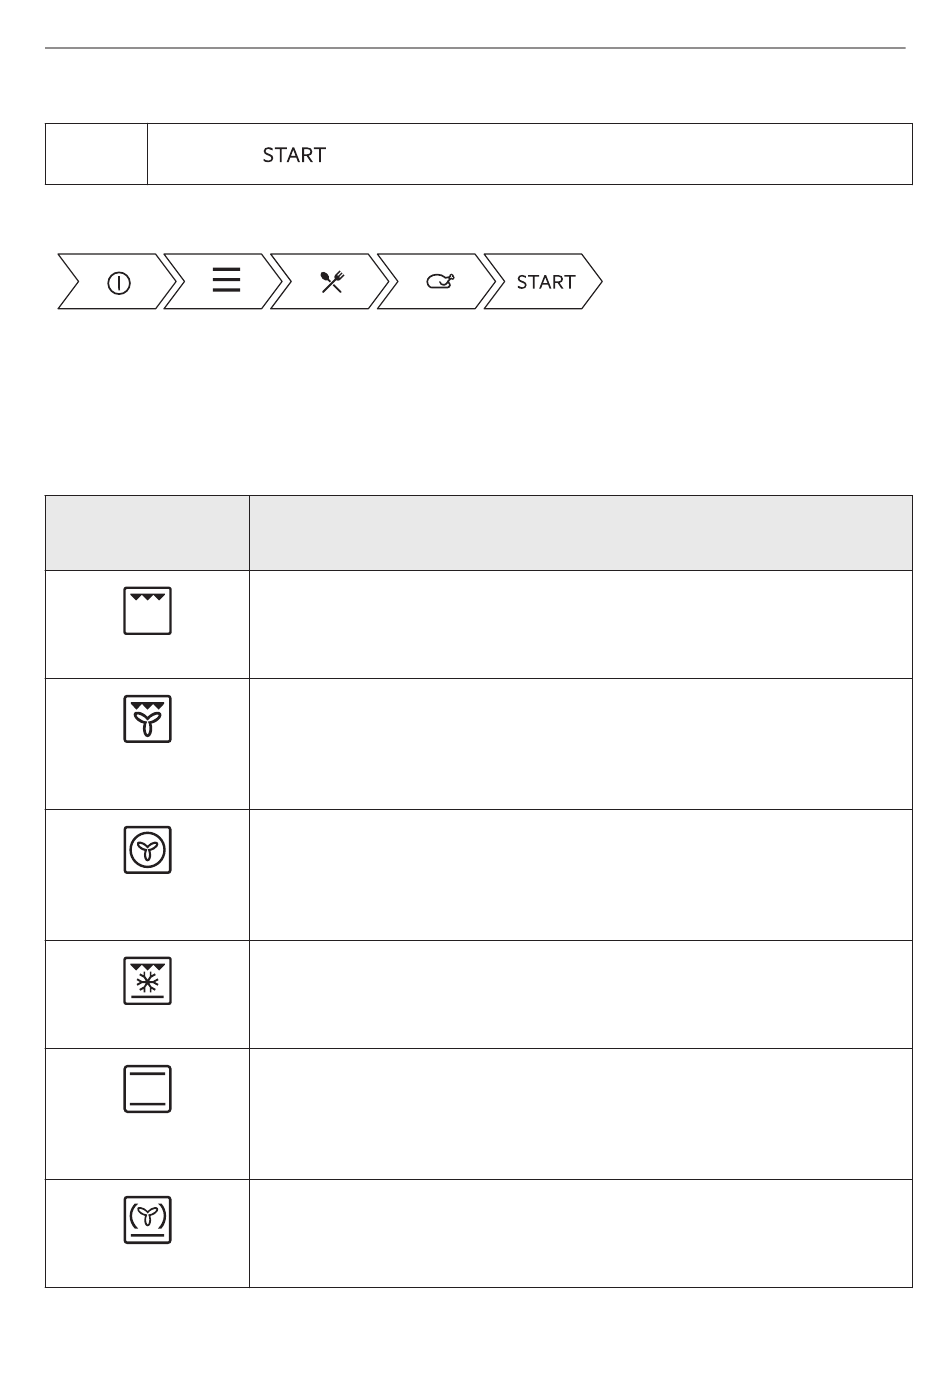Image resolution: width=950 pixels, height=1374 pixels.
Task: Select the grill heating function icon
Action: (148, 611)
